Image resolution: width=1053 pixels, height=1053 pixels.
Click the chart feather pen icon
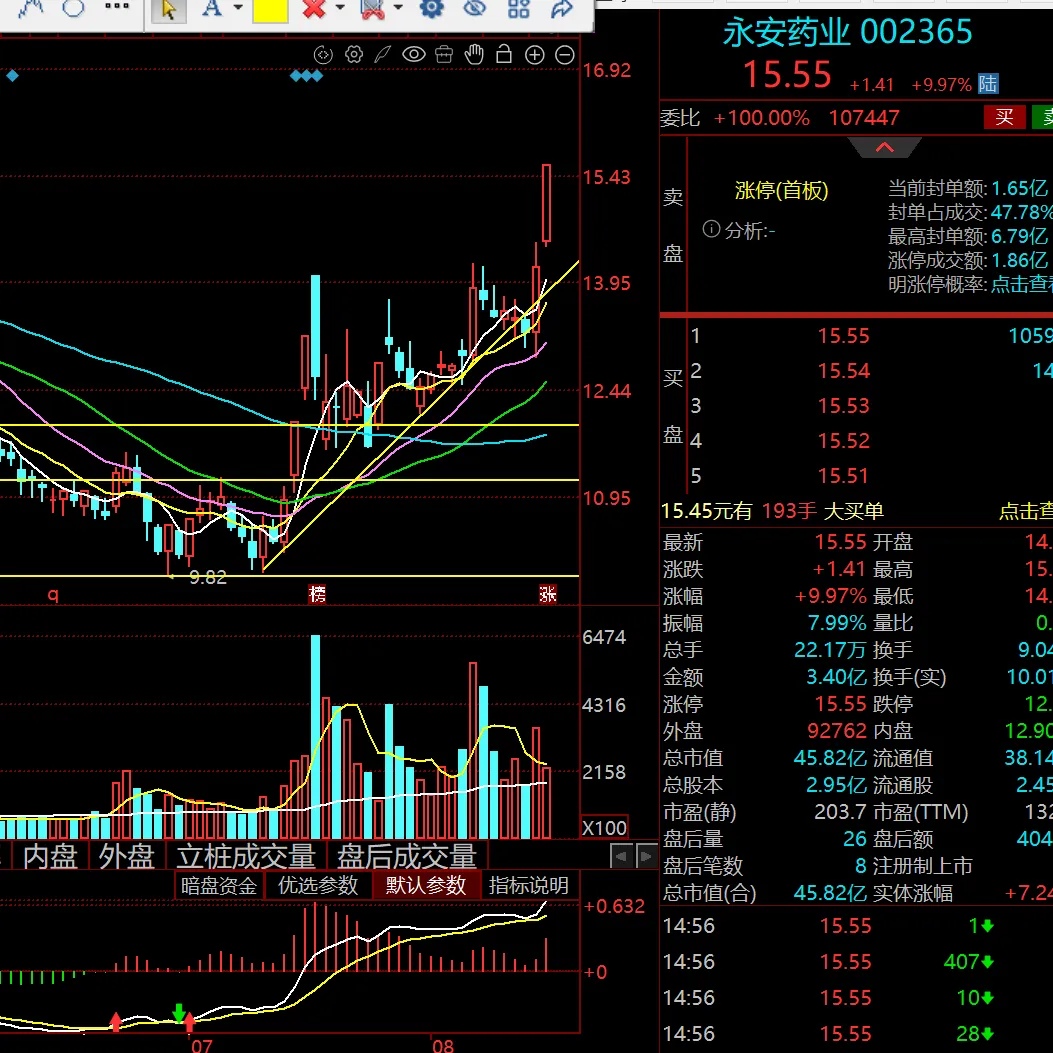pyautogui.click(x=383, y=54)
